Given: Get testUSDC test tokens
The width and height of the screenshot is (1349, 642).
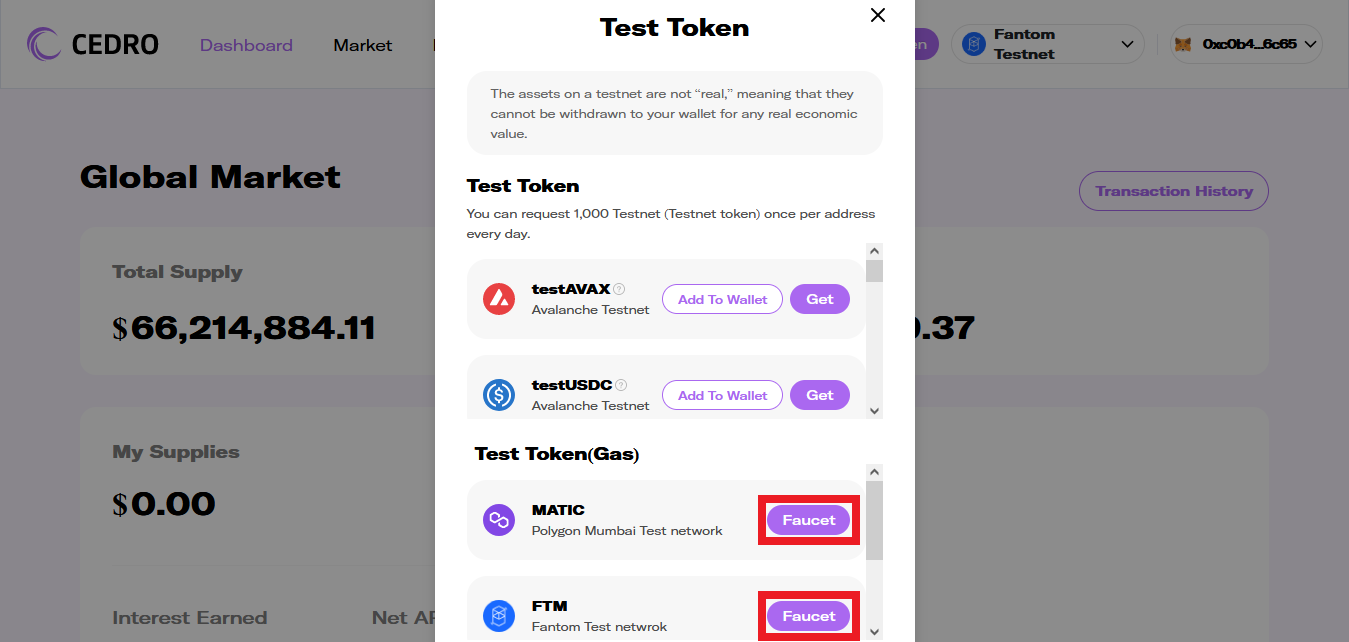Looking at the screenshot, I should (820, 395).
